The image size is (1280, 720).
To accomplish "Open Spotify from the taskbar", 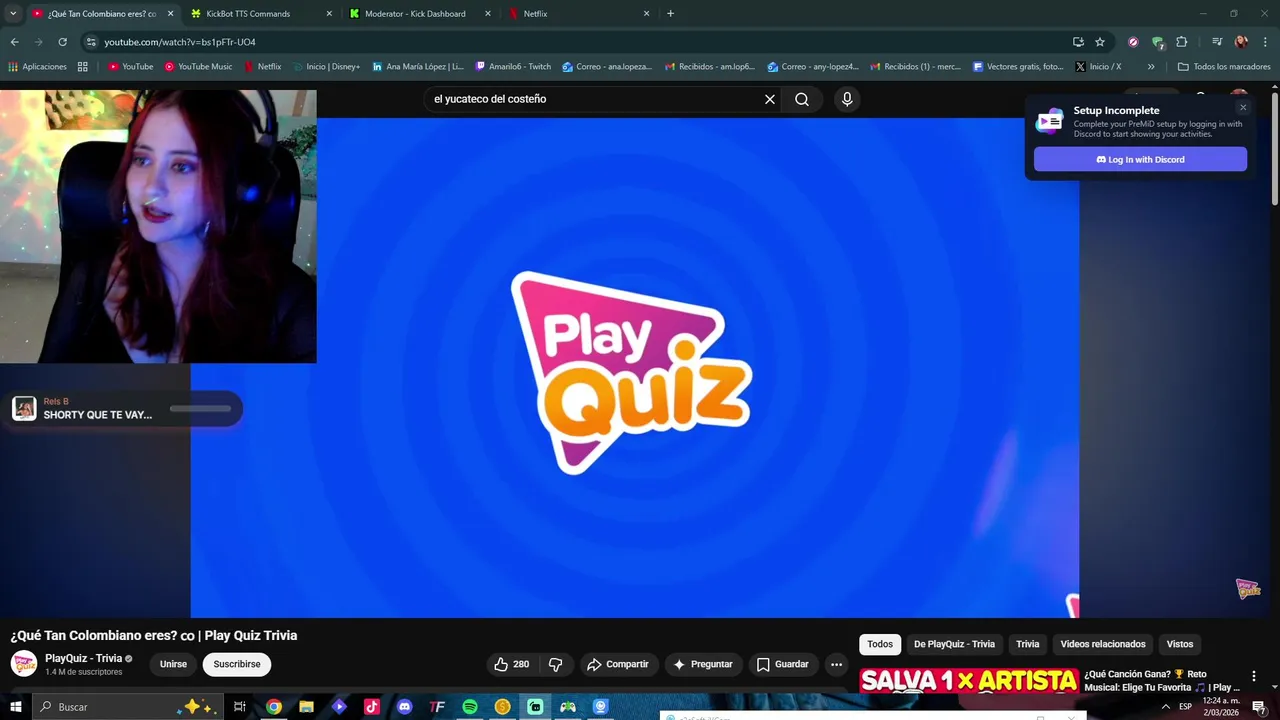I will point(470,707).
